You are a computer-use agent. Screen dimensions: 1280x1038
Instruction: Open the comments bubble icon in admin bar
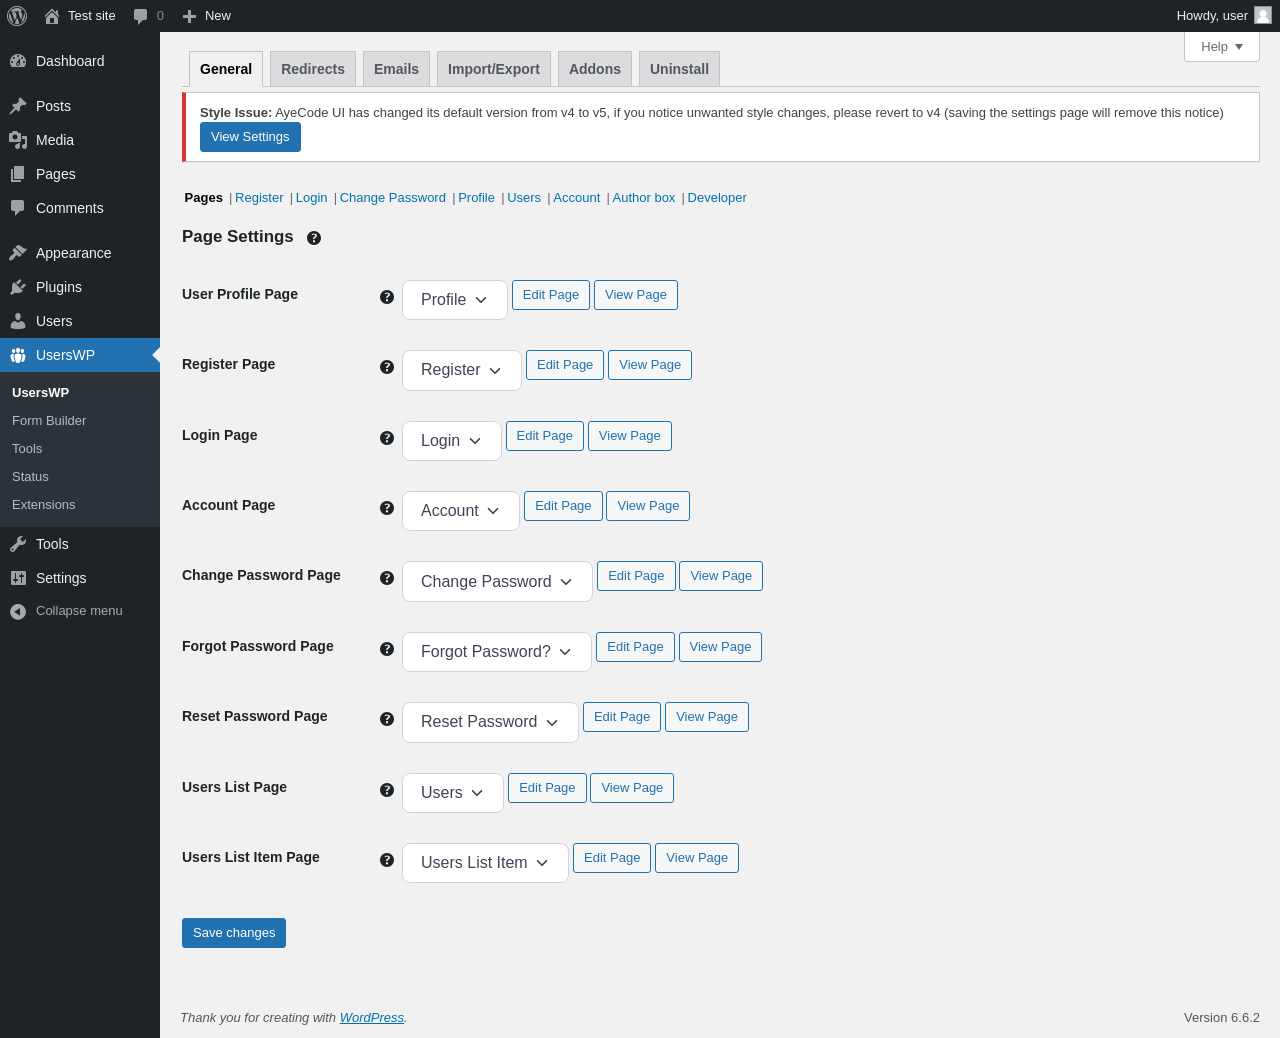tap(141, 16)
